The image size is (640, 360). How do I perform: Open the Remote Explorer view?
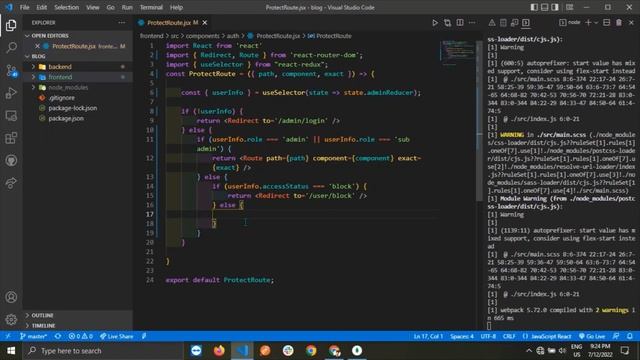(x=11, y=116)
